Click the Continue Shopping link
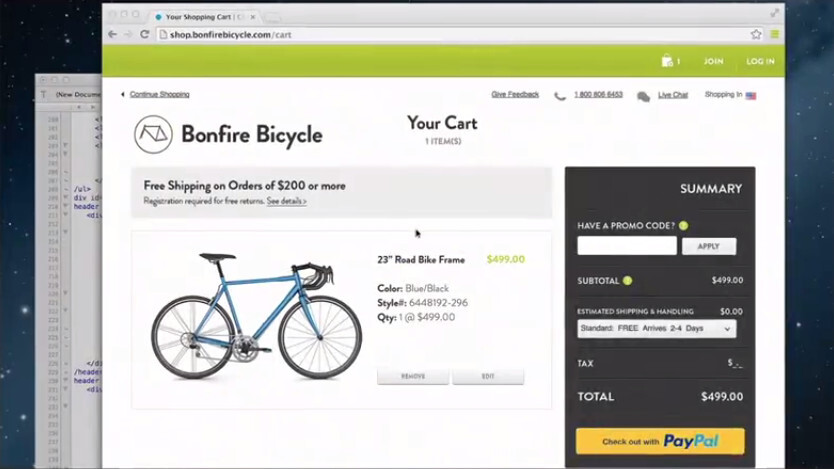834x469 pixels. (159, 95)
